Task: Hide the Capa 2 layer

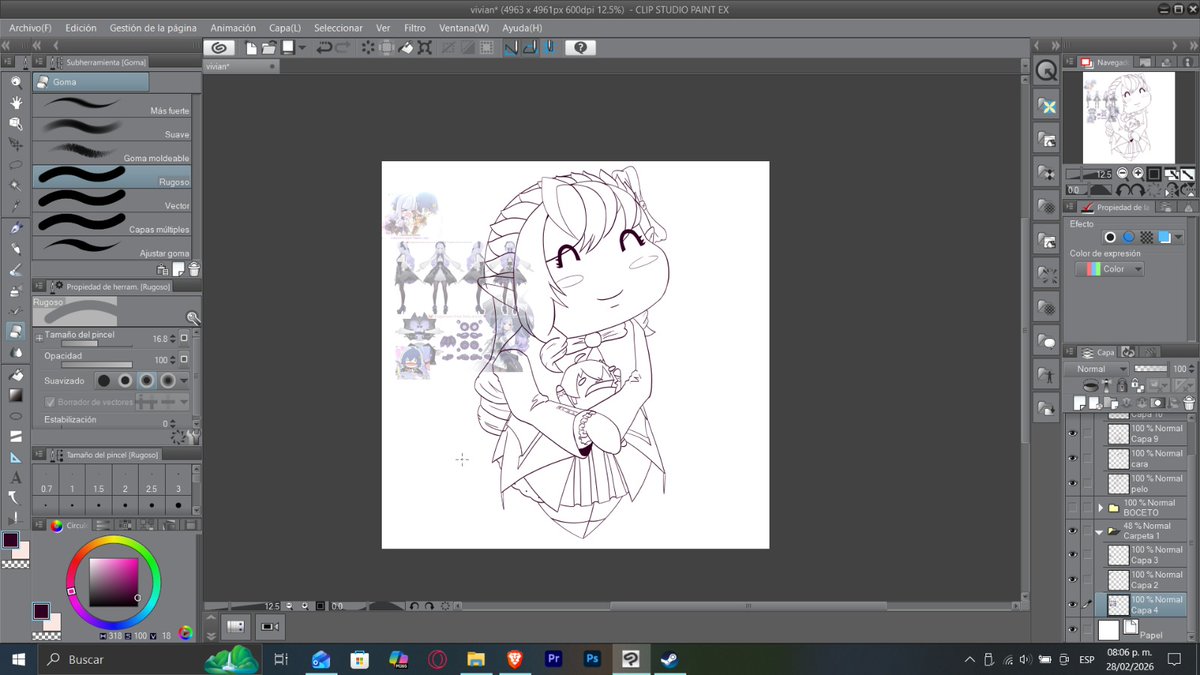Action: pyautogui.click(x=1073, y=579)
